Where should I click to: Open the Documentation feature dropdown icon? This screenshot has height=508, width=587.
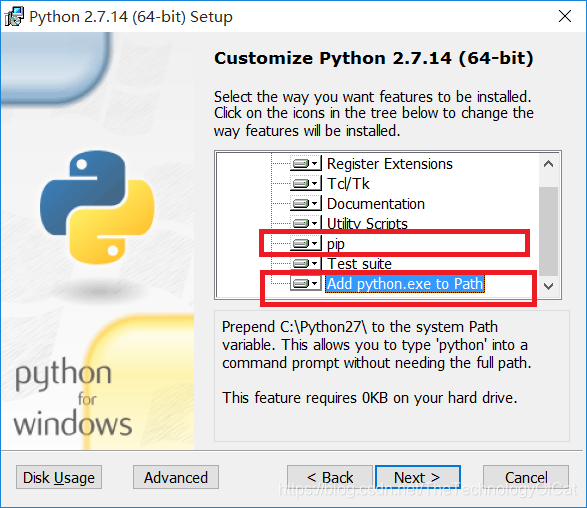click(306, 204)
